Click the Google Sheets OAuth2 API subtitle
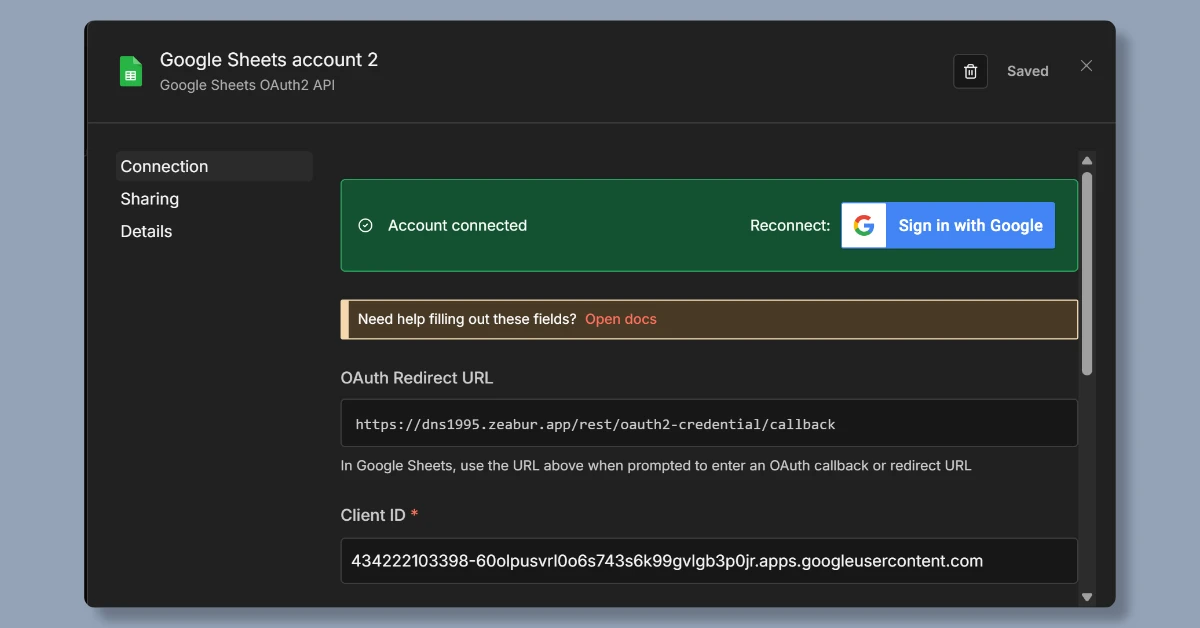 coord(247,85)
